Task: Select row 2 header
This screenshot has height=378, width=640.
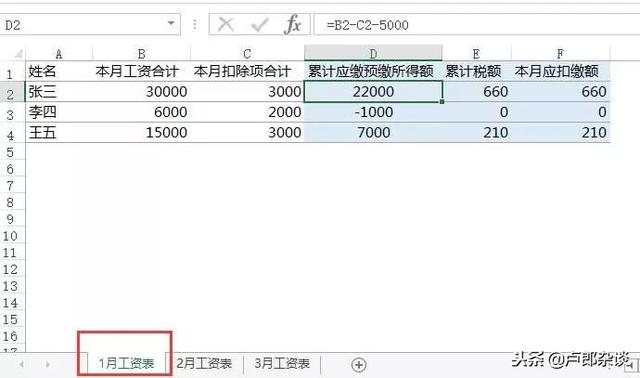Action: 11,93
